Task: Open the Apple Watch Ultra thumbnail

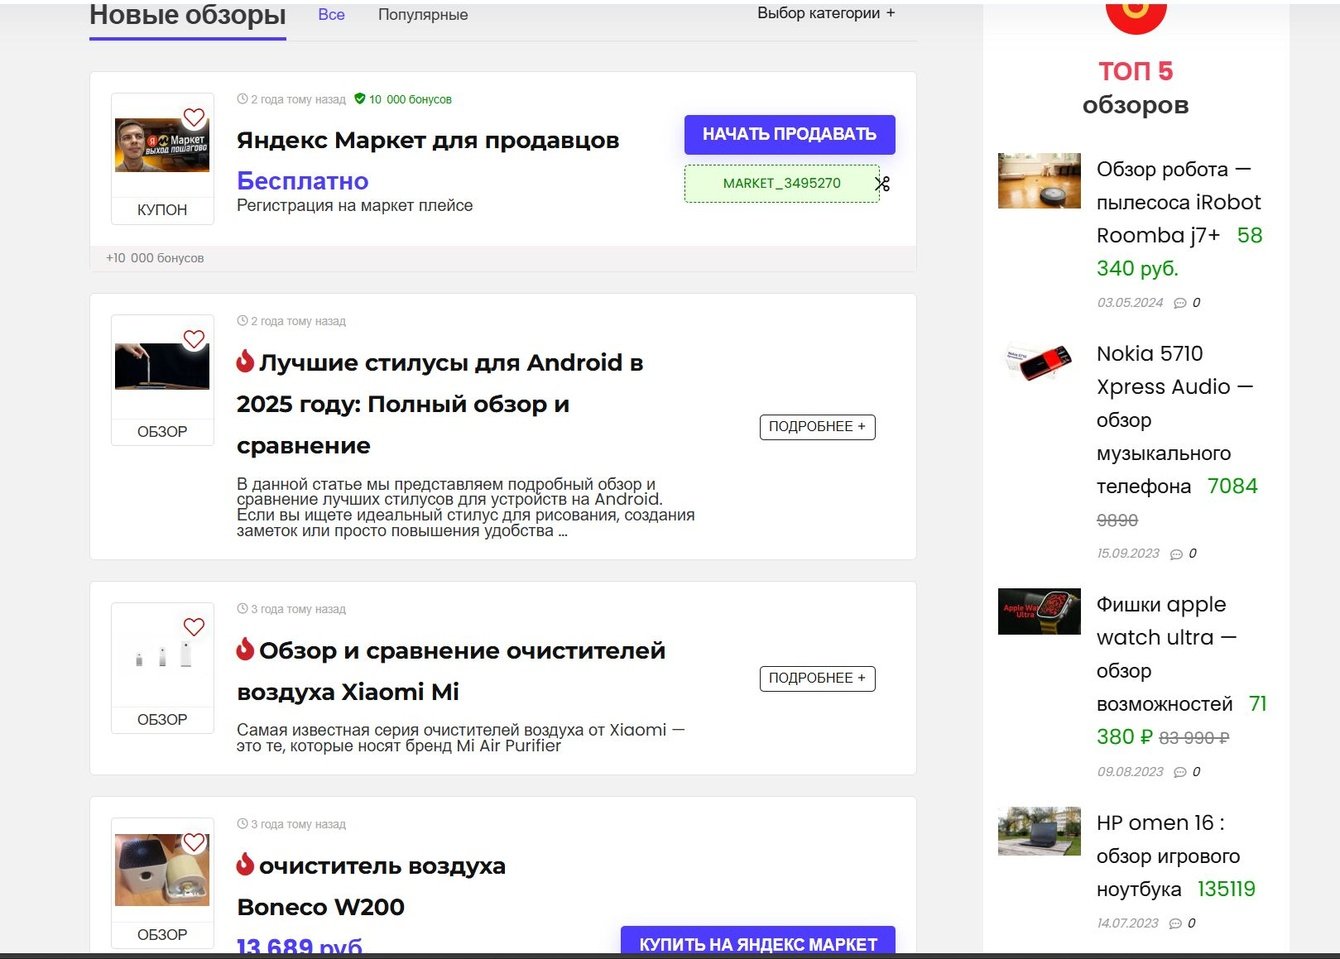Action: point(1039,611)
